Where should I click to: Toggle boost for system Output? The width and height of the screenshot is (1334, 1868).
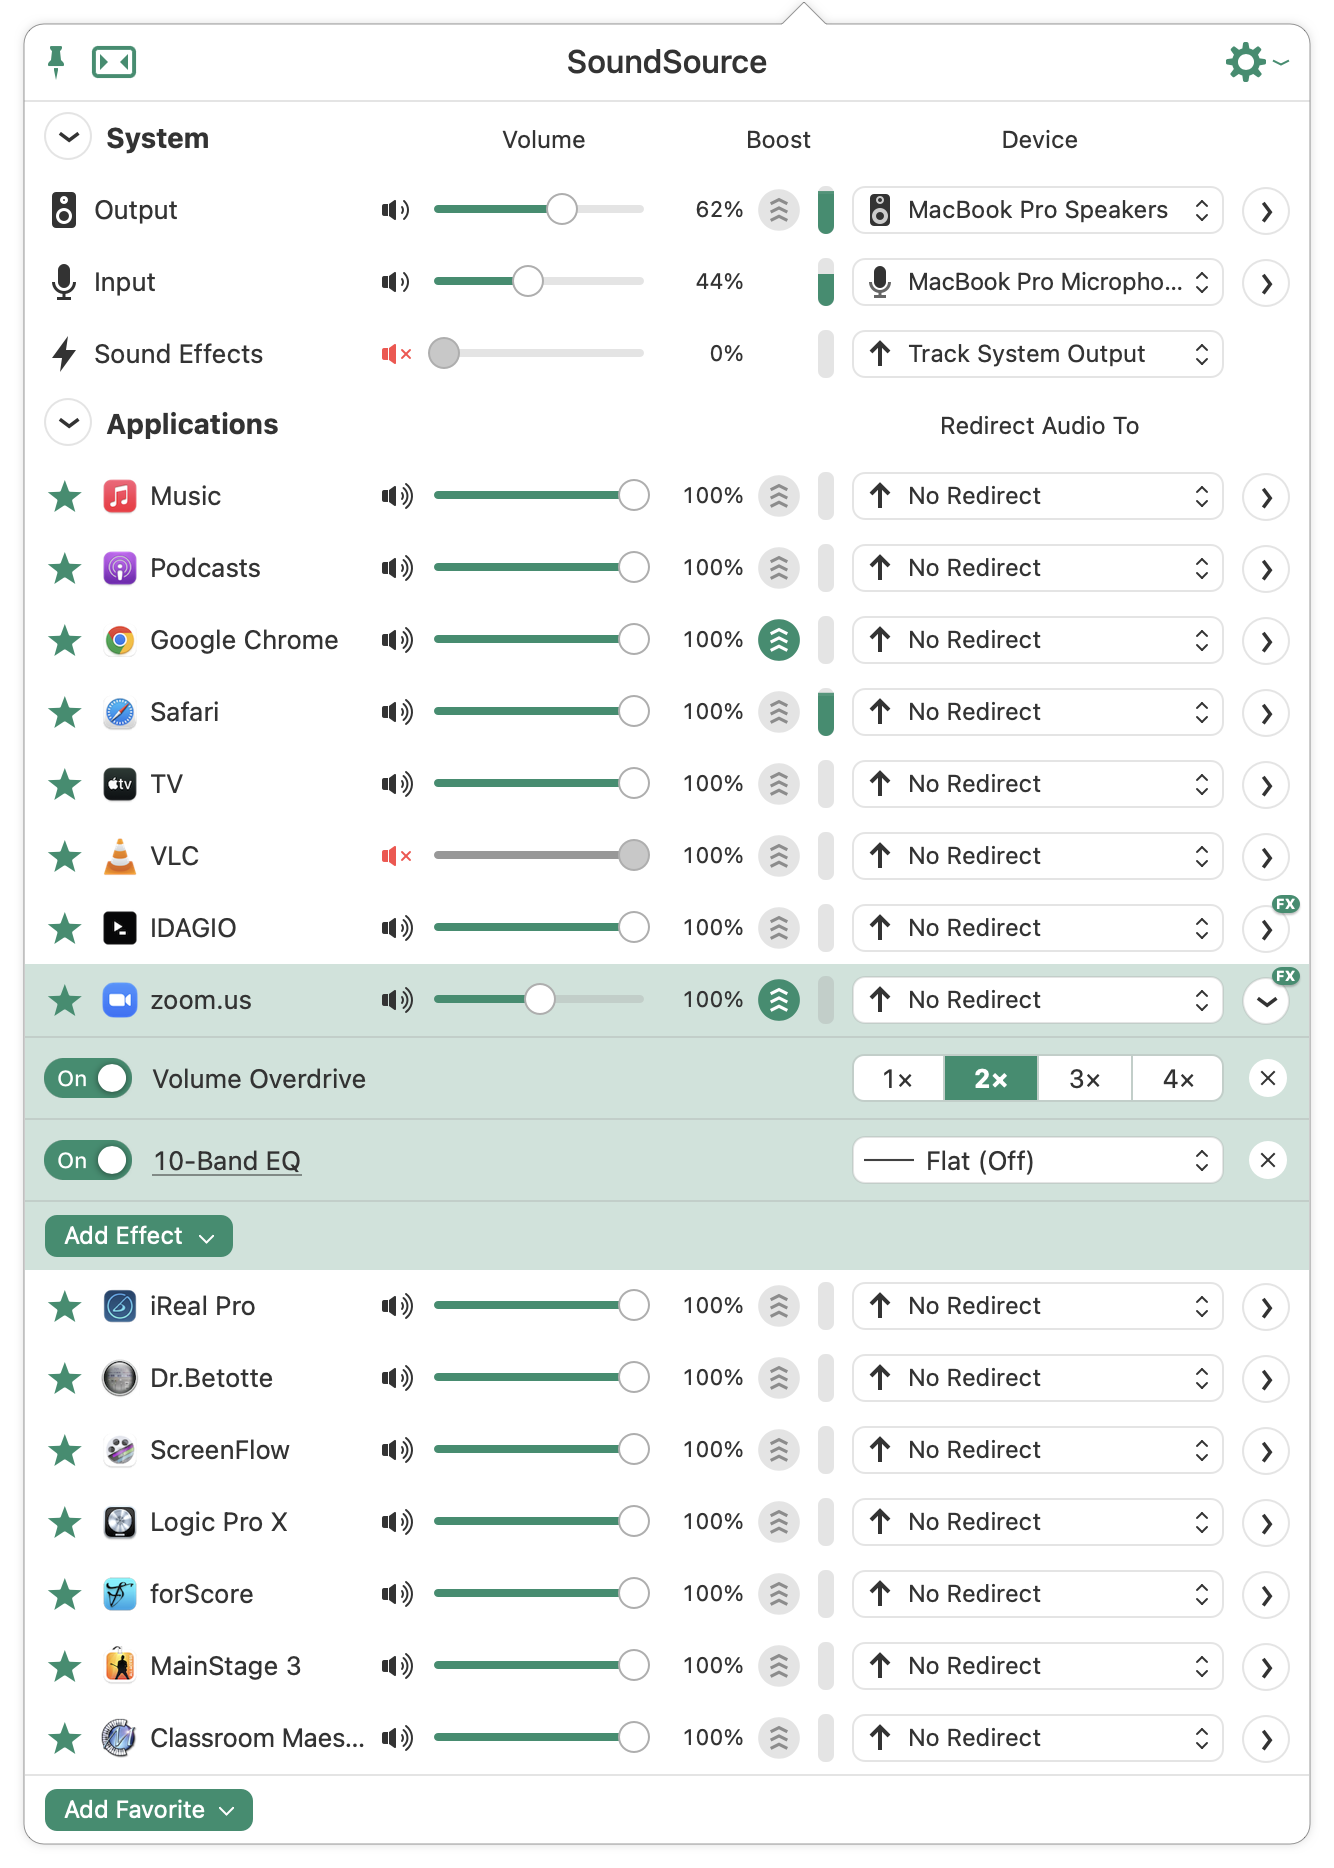pyautogui.click(x=779, y=210)
